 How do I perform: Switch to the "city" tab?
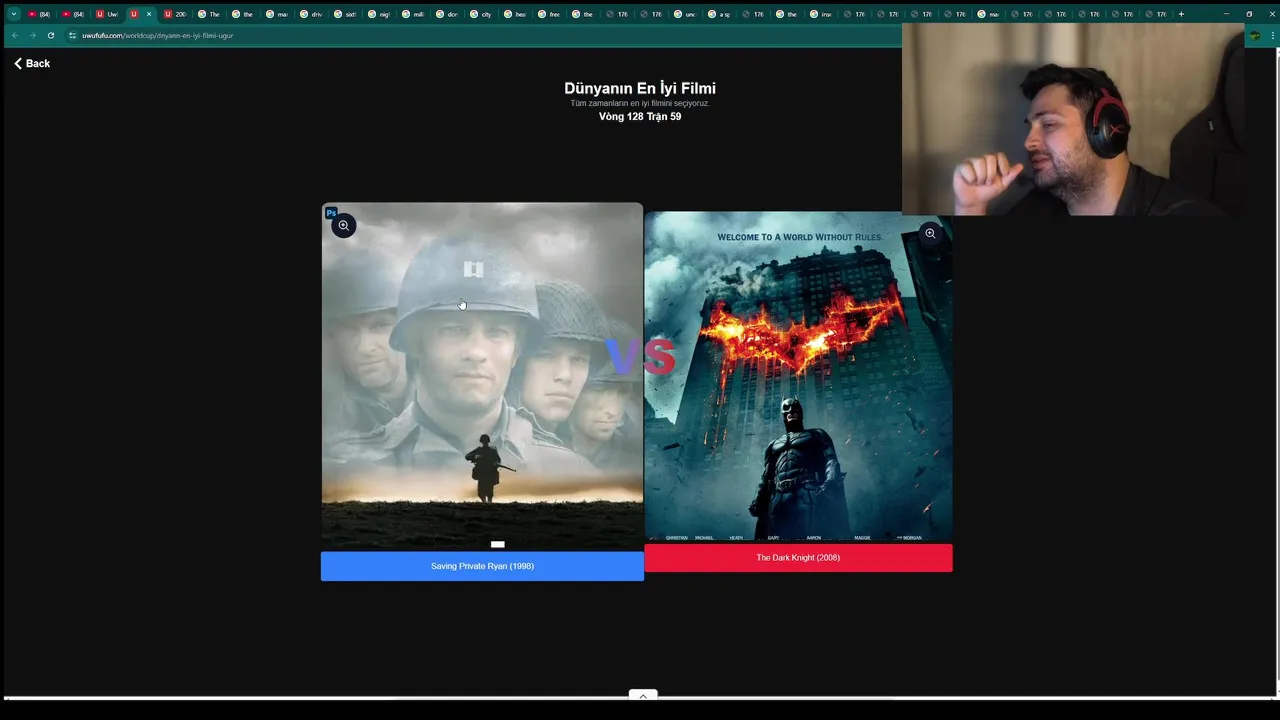tap(480, 14)
